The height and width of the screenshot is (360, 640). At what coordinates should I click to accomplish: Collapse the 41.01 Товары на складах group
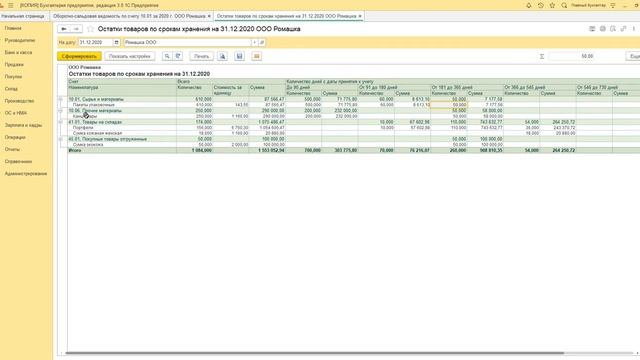coord(60,122)
